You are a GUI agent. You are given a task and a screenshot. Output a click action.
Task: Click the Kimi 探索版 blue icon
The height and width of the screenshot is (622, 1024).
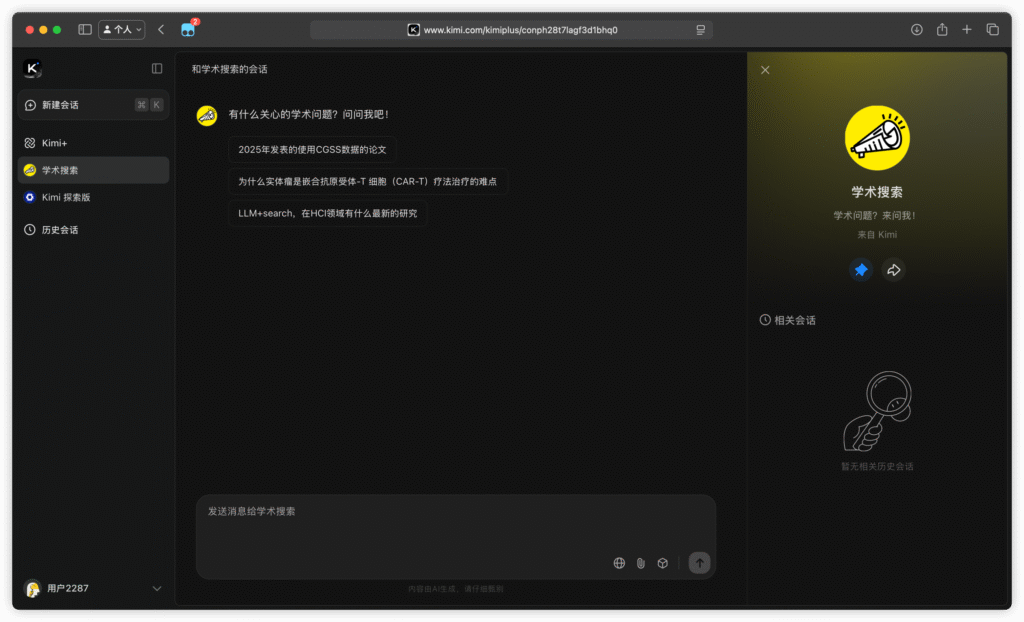(x=30, y=197)
